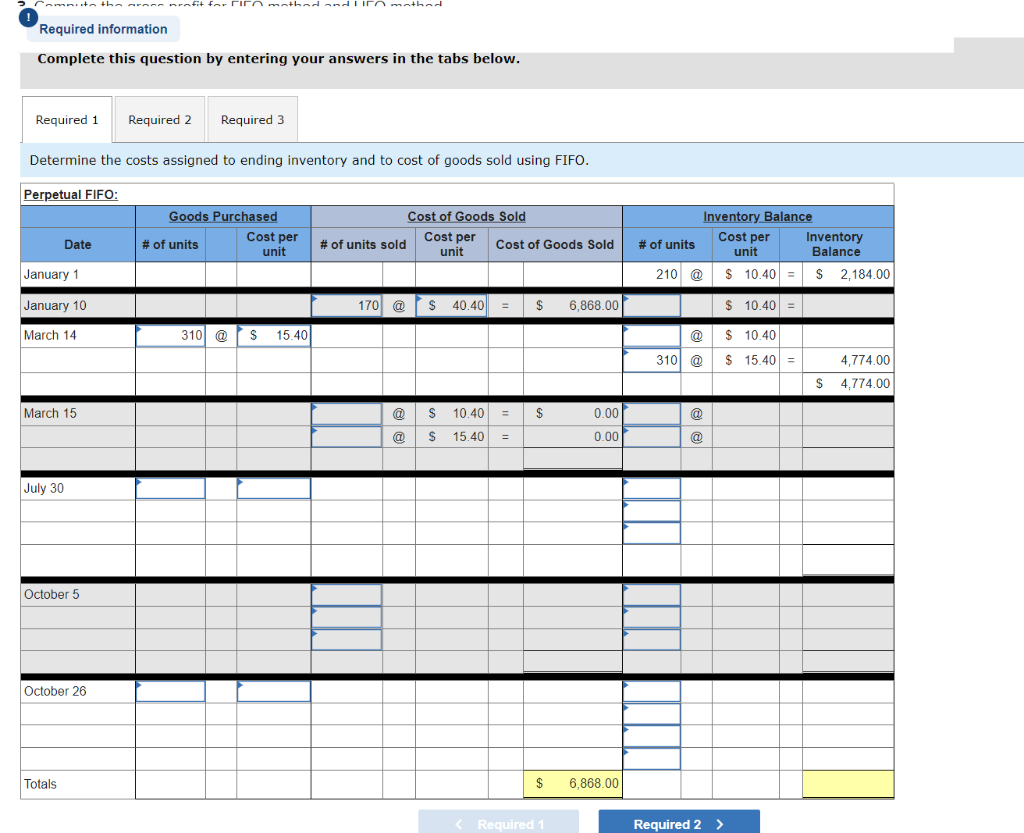Click the yellow Totals inventory balance cell

tap(847, 784)
